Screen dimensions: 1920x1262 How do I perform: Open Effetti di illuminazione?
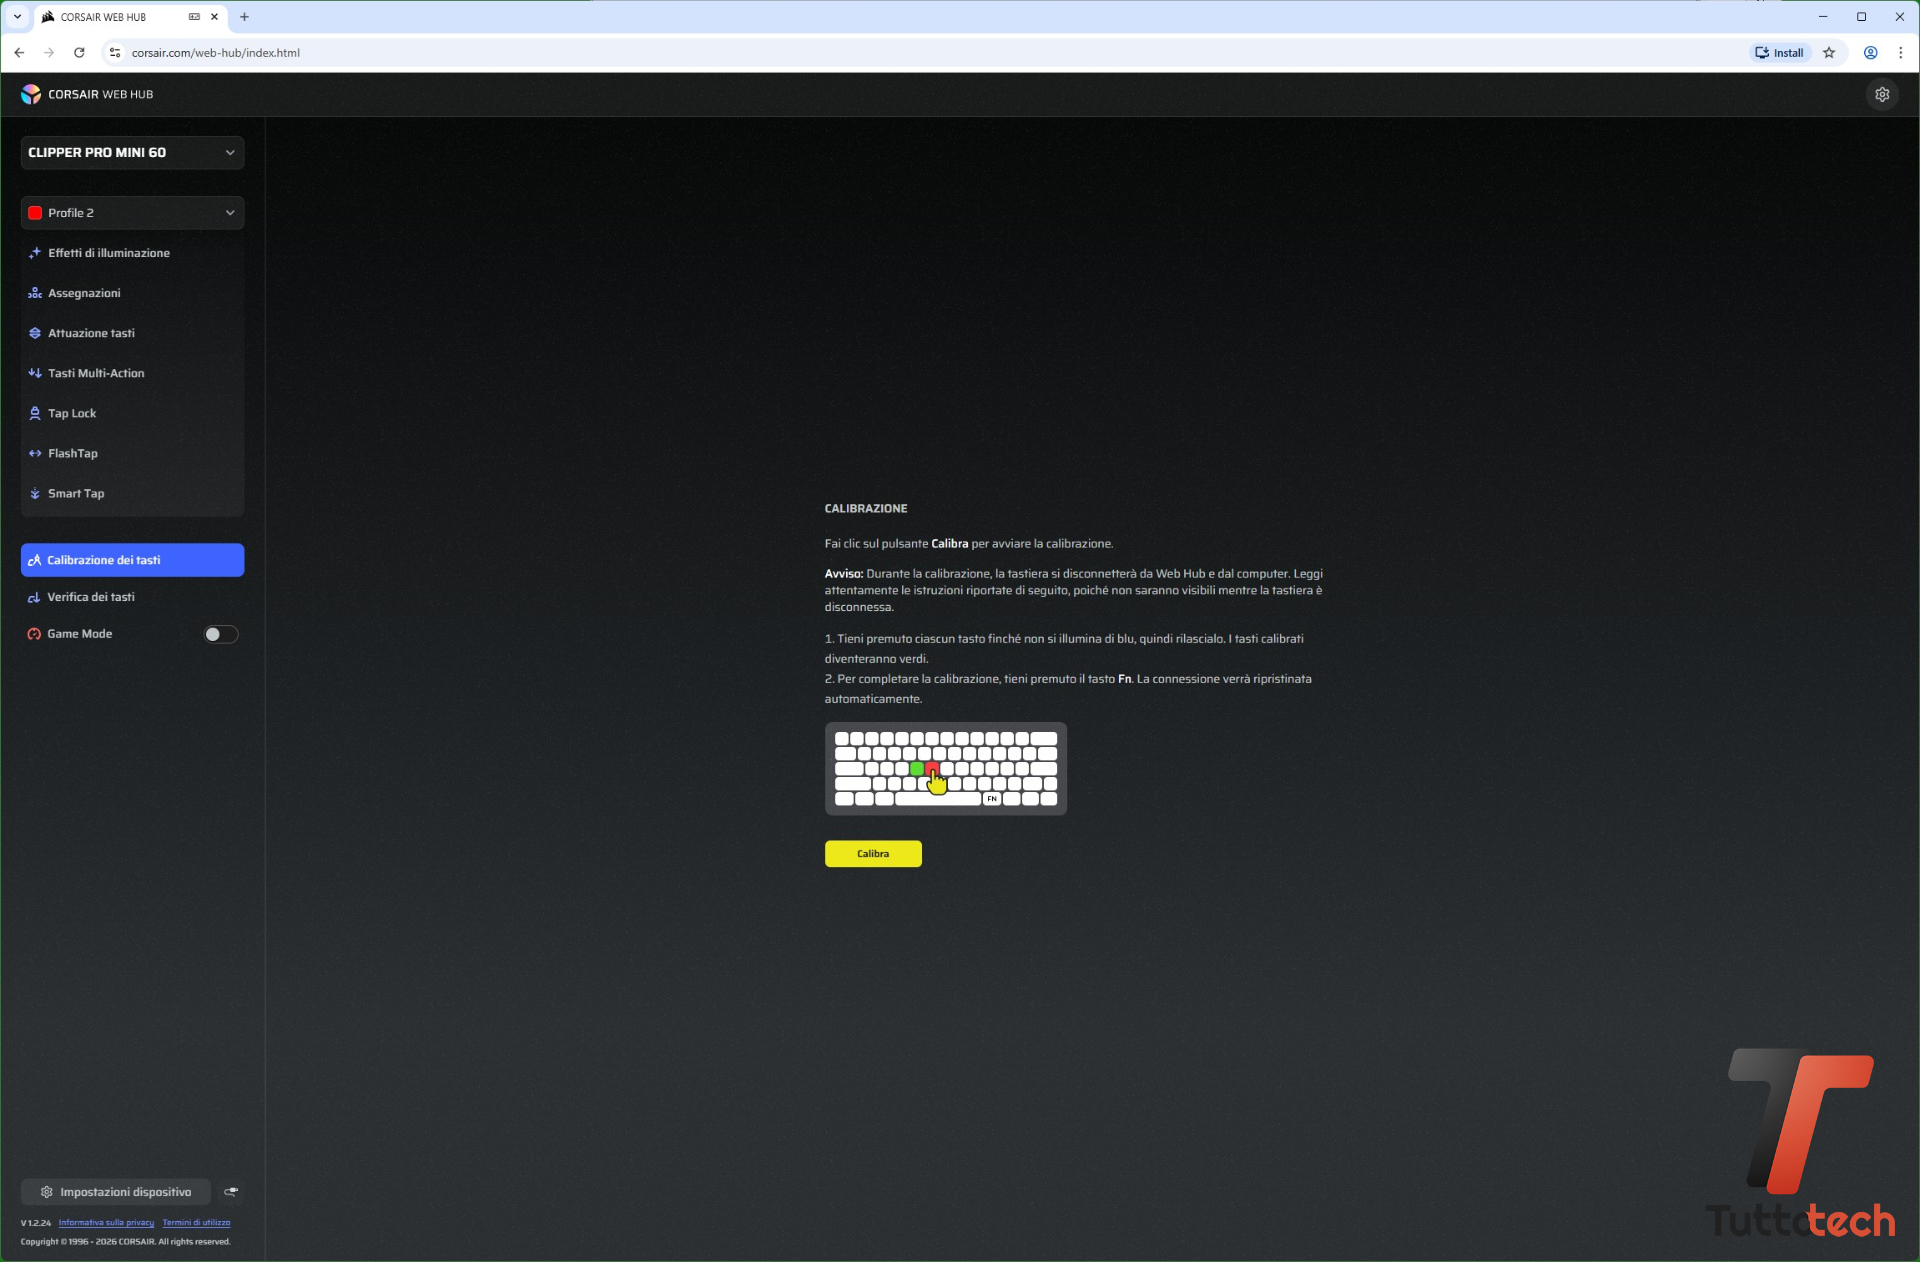click(x=132, y=253)
